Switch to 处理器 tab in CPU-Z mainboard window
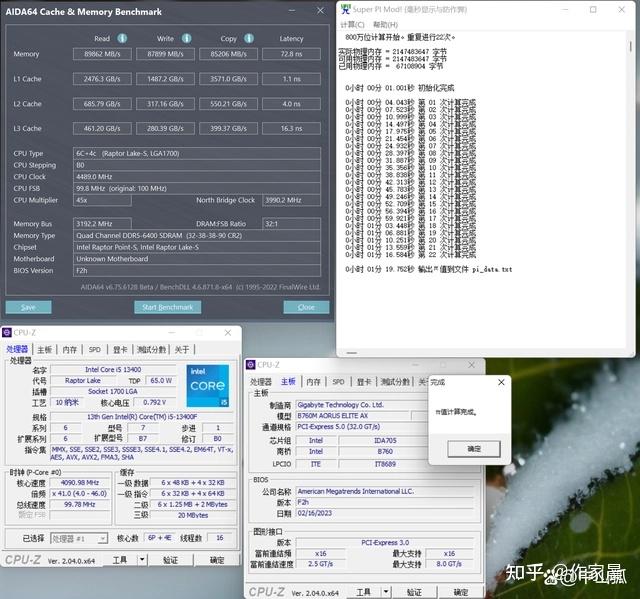This screenshot has width=640, height=599. click(261, 382)
